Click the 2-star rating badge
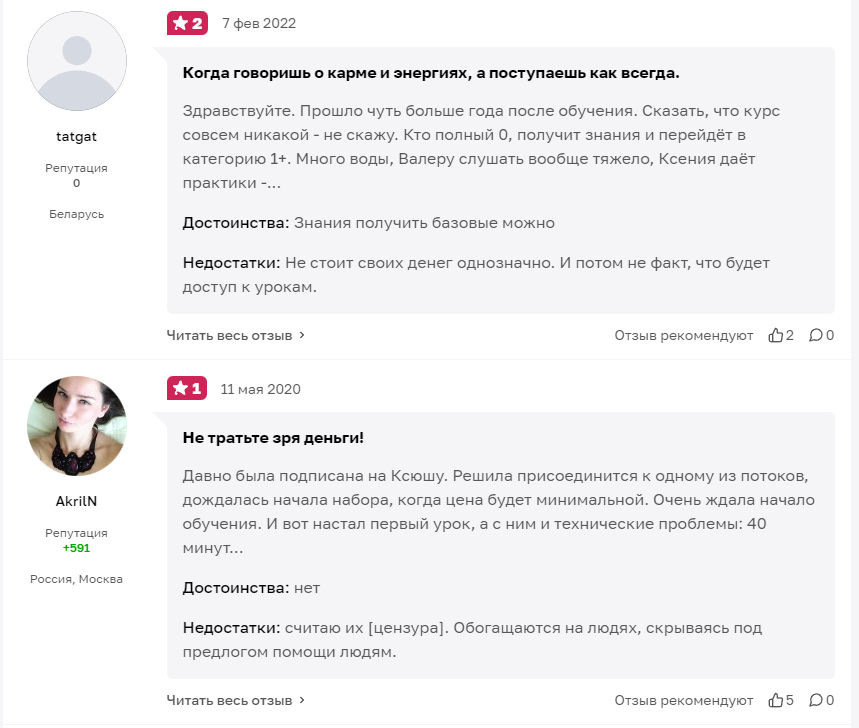The image size is (859, 728). coord(187,23)
